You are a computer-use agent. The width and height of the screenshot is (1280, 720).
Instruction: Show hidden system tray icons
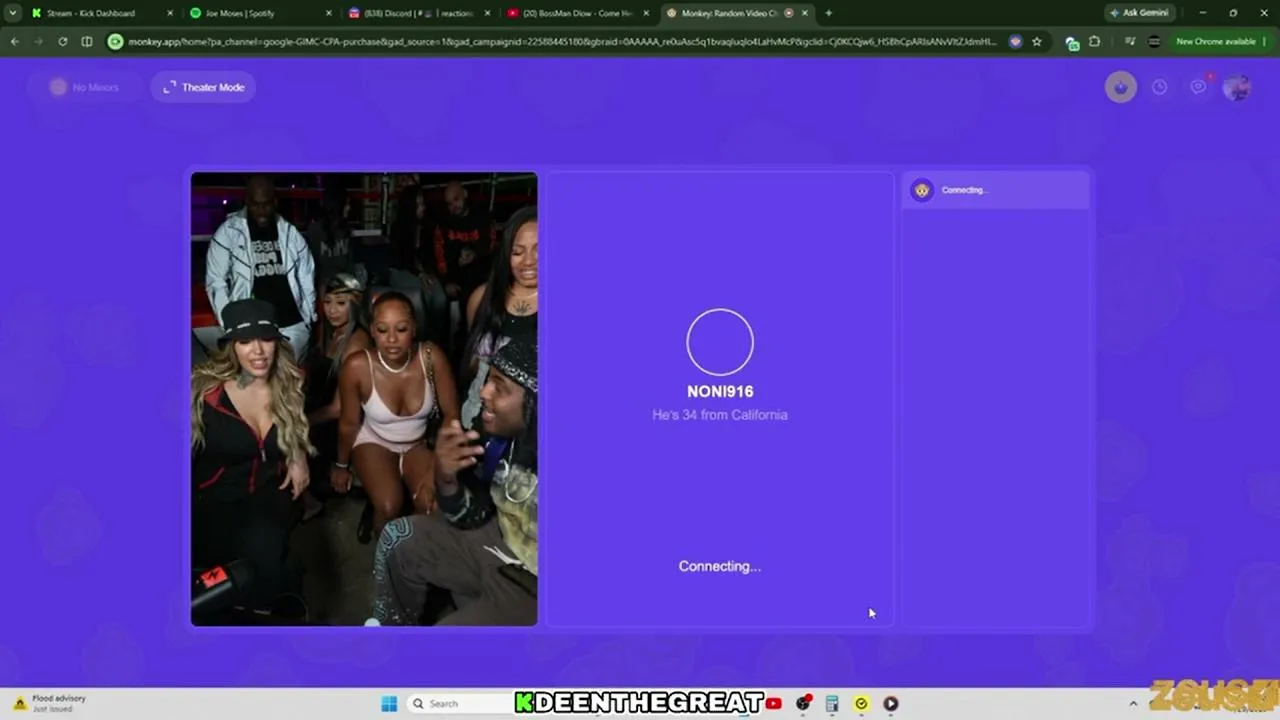[1133, 703]
